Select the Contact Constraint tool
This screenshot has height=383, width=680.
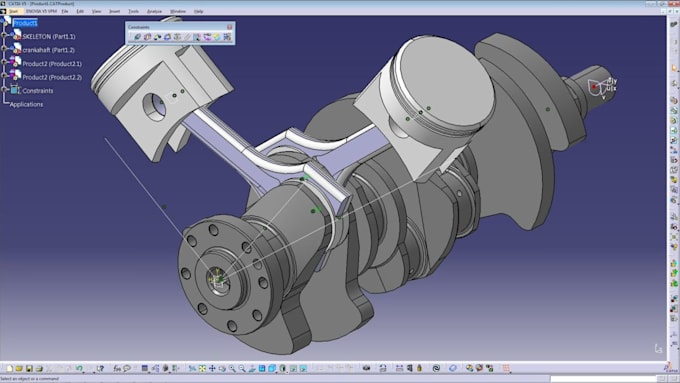tap(147, 37)
